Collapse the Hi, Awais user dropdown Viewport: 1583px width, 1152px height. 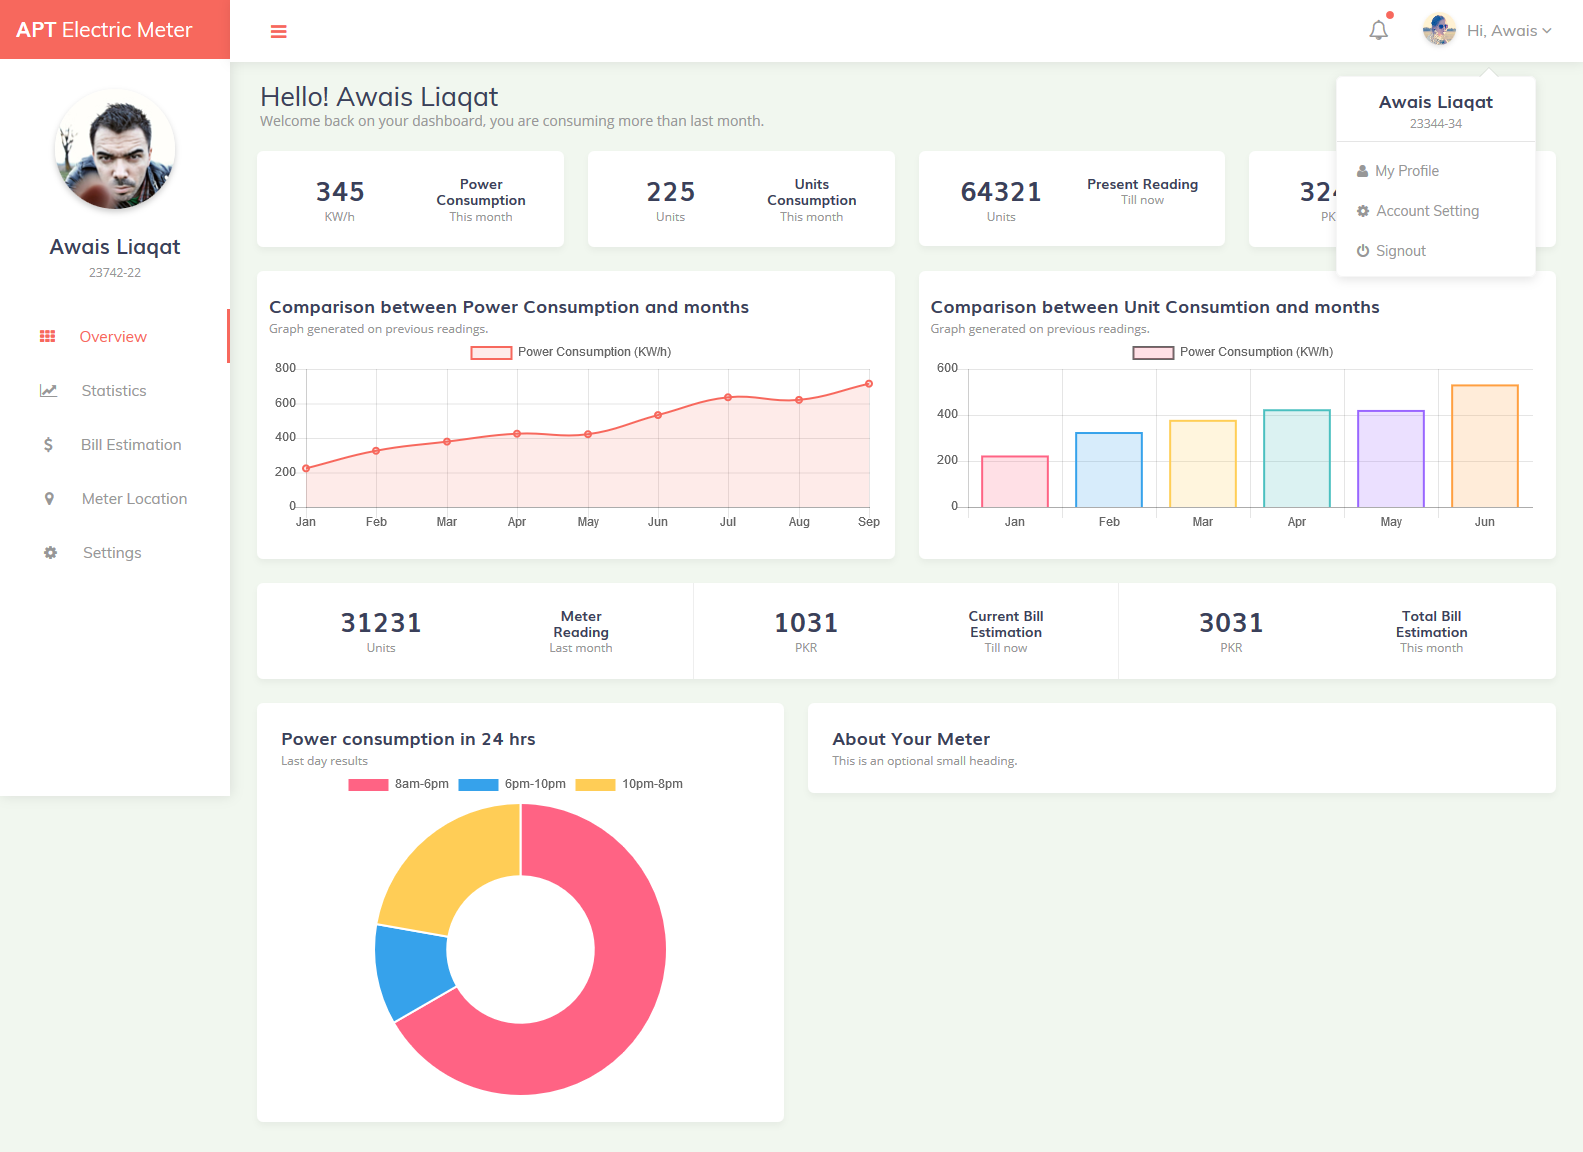pos(1509,31)
